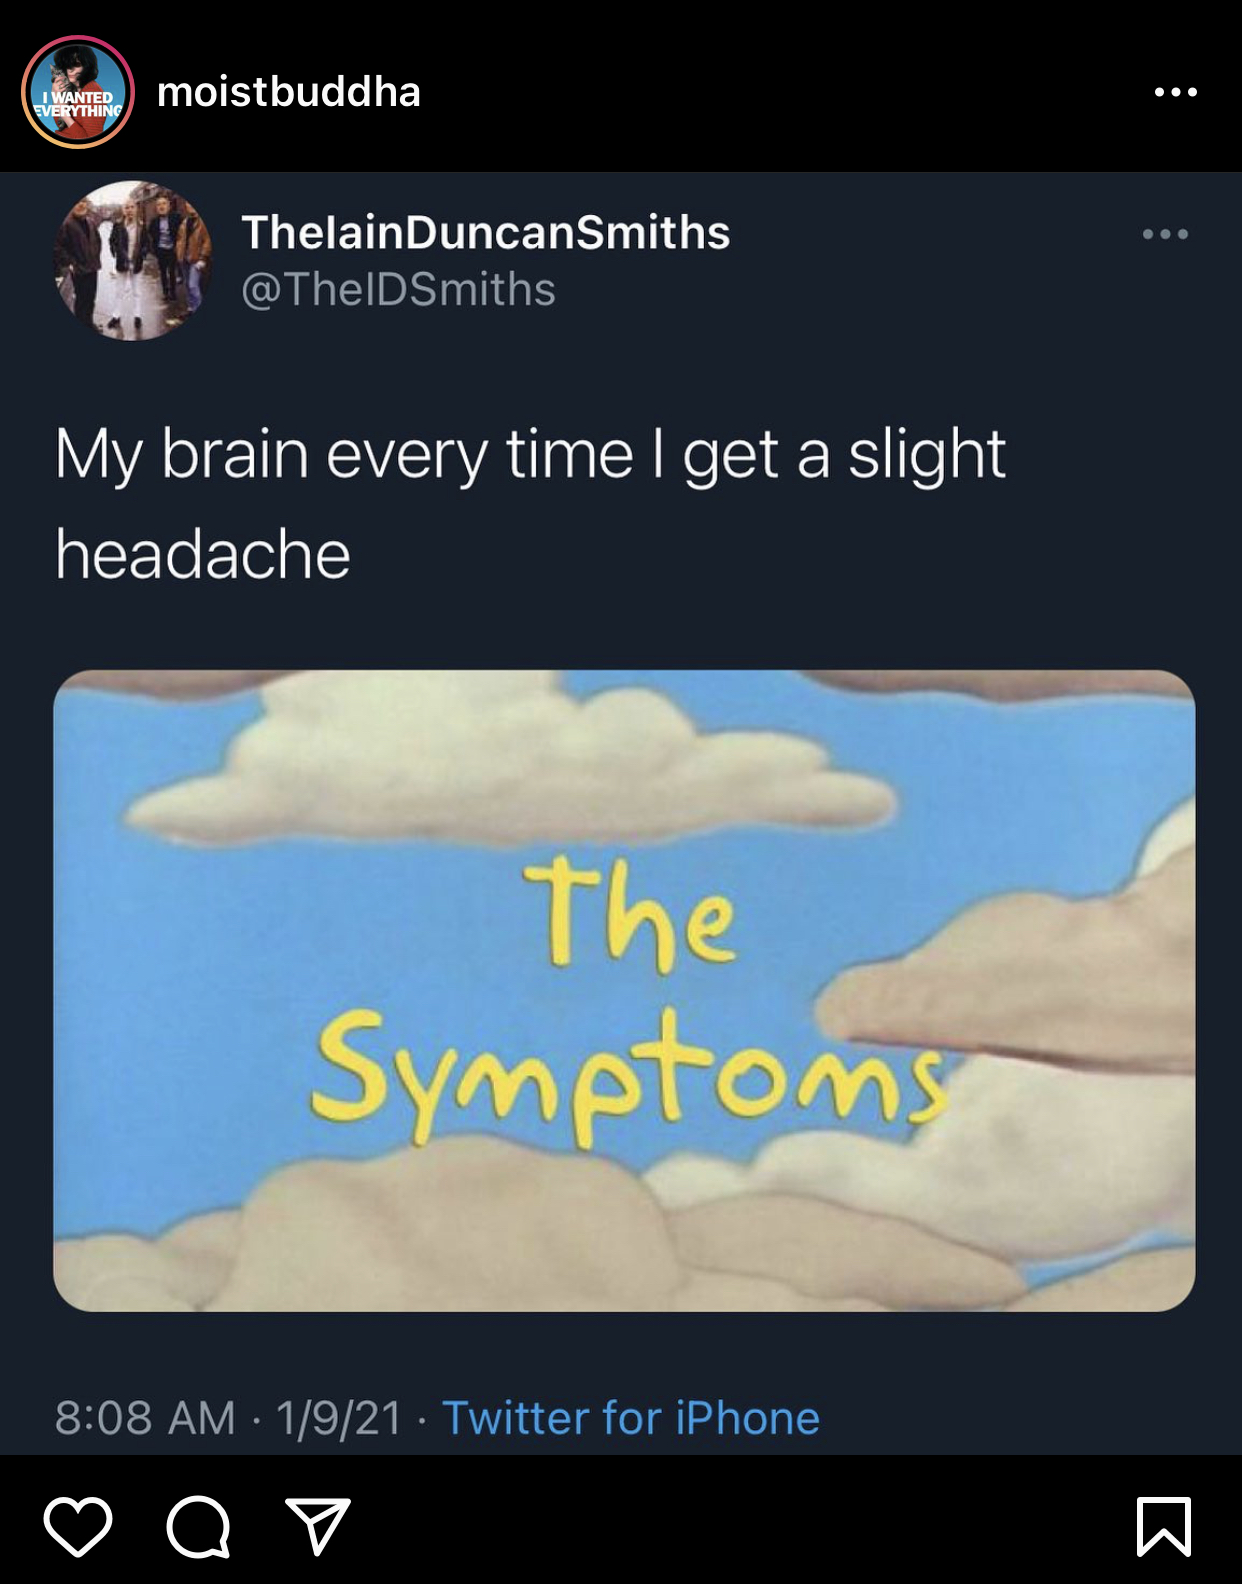Open The Symptoms cloud image
The image size is (1242, 1584).
pyautogui.click(x=624, y=990)
